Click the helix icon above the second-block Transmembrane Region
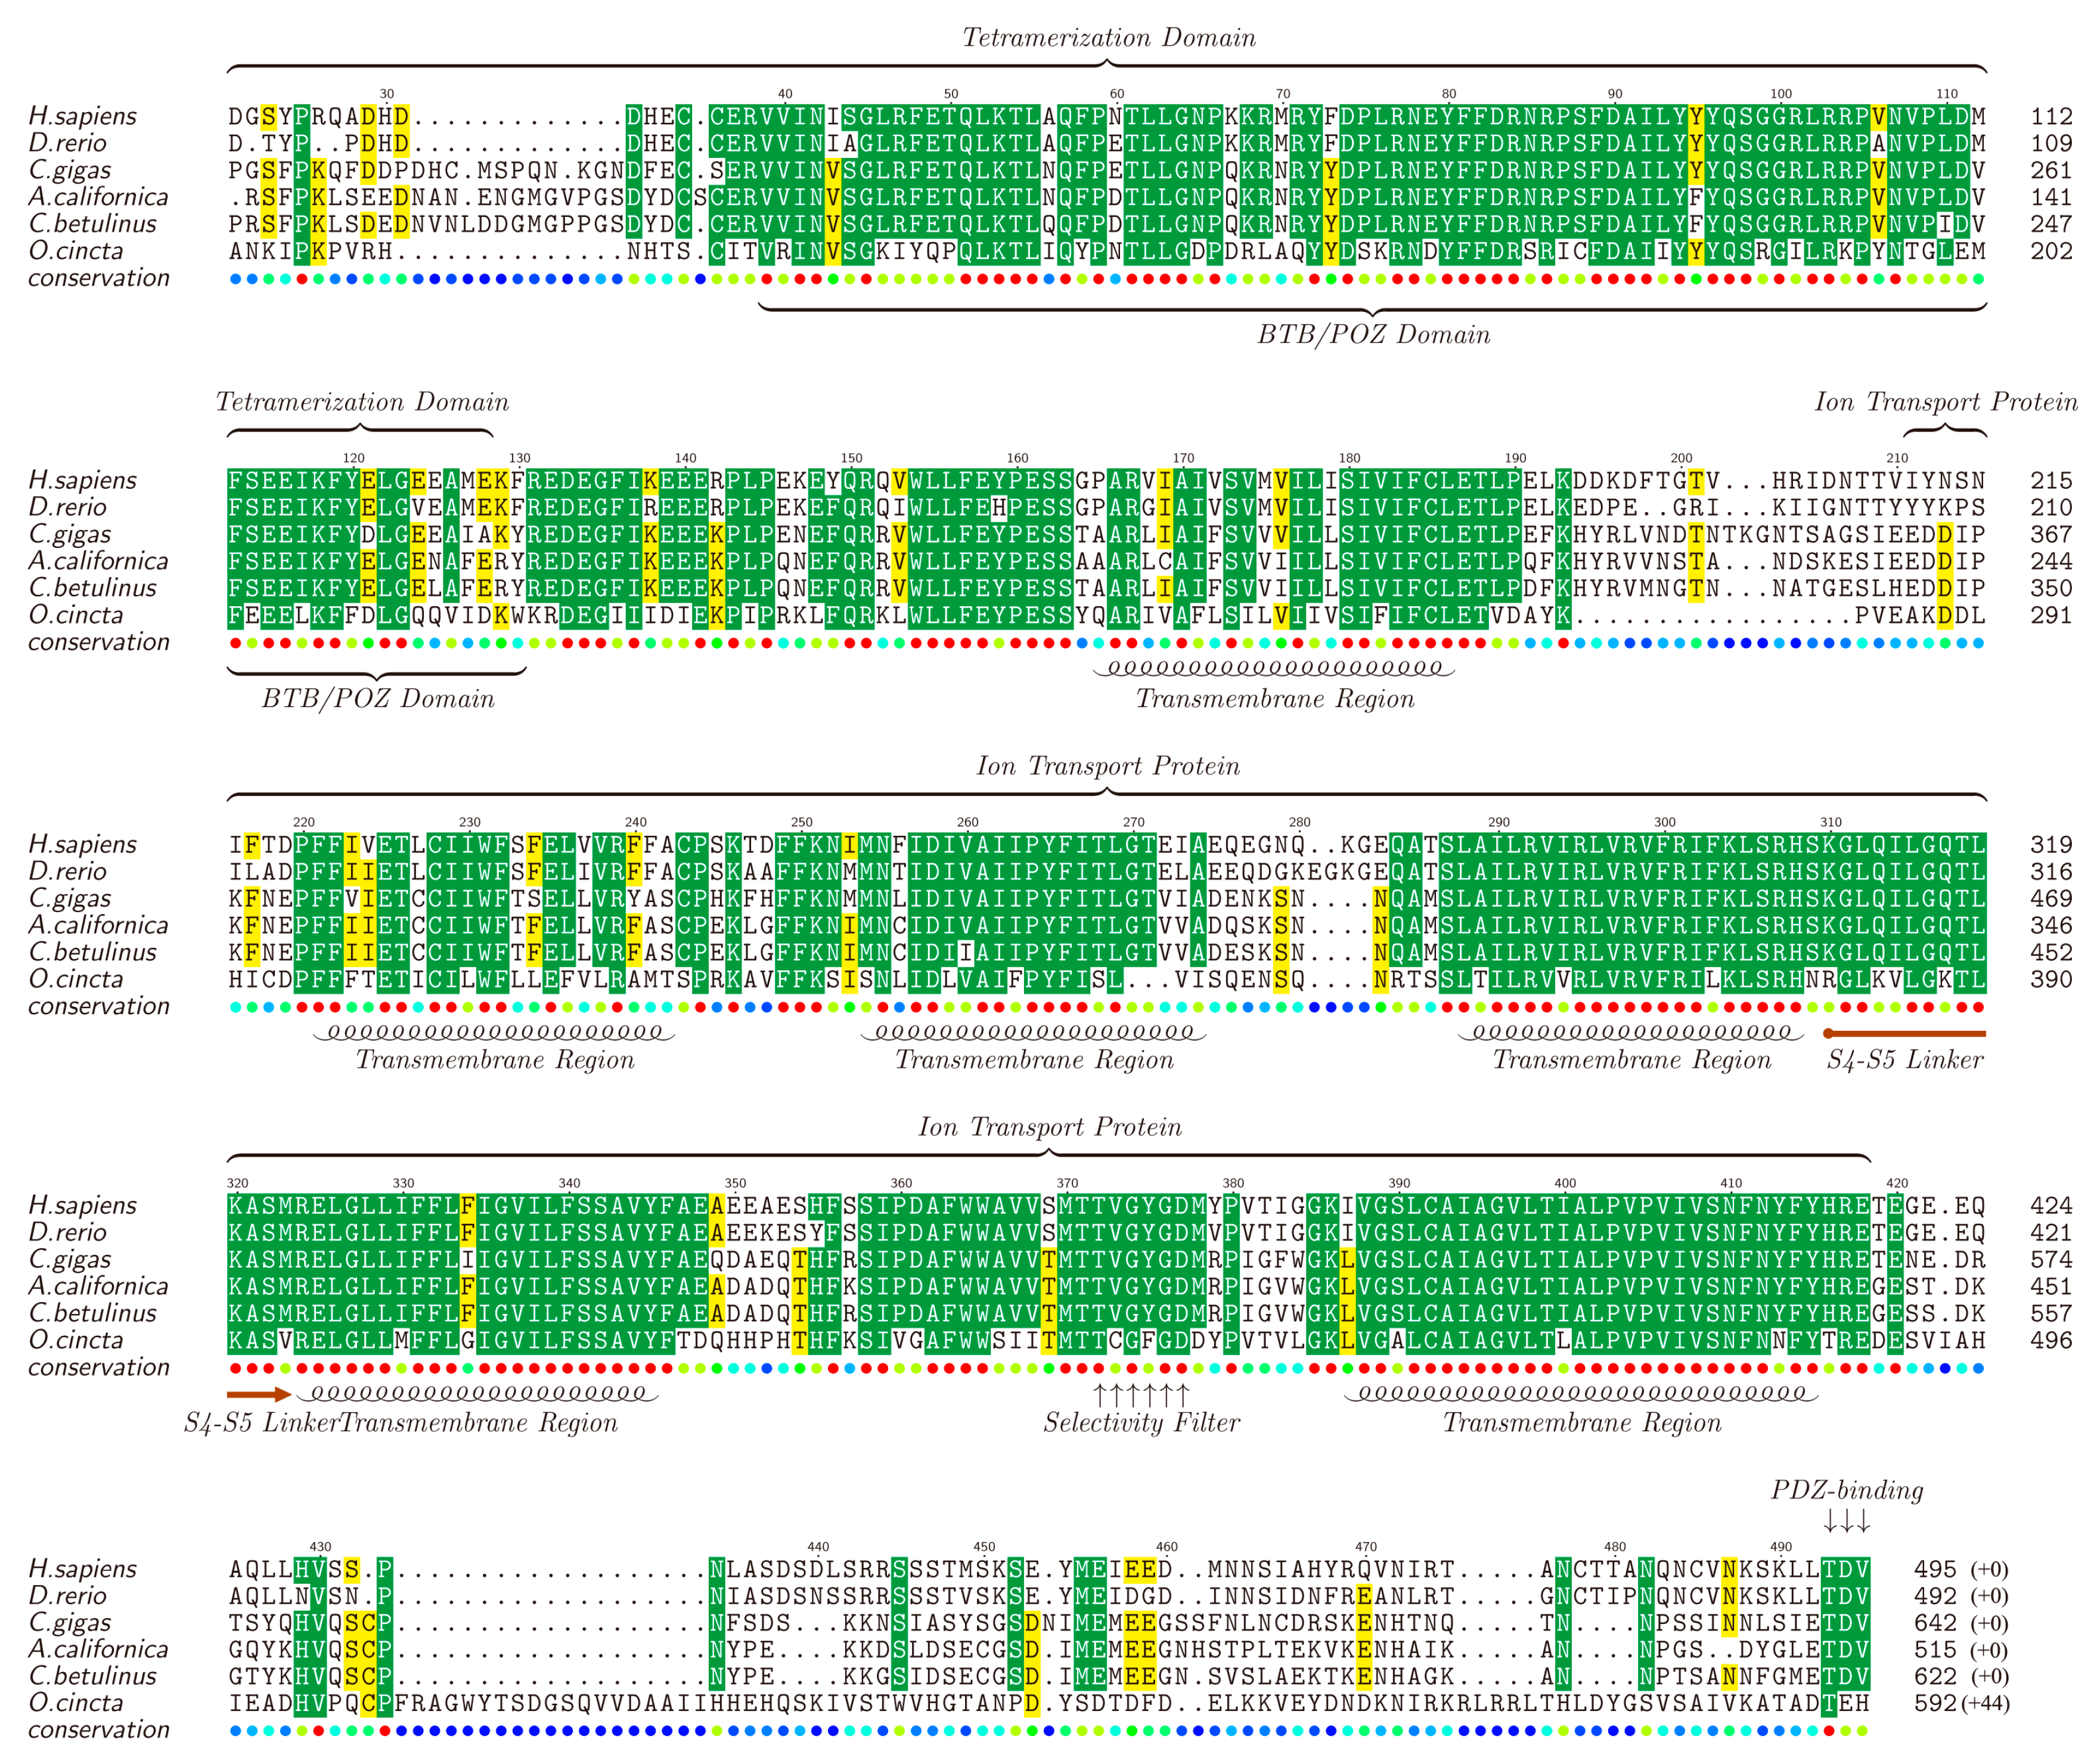Image resolution: width=2094 pixels, height=1764 pixels. click(1274, 668)
